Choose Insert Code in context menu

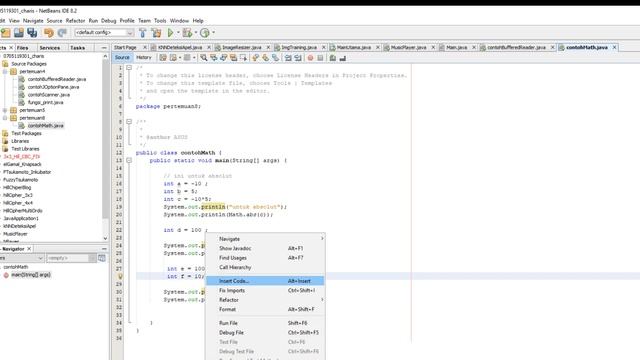(x=265, y=281)
